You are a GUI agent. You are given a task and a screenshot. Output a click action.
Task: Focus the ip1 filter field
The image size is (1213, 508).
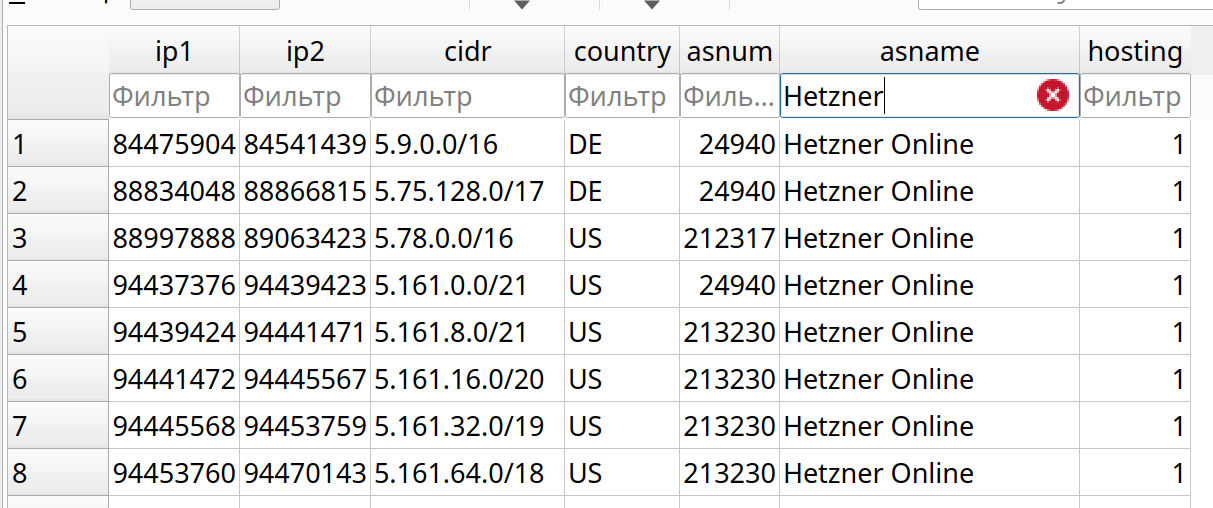(x=174, y=96)
